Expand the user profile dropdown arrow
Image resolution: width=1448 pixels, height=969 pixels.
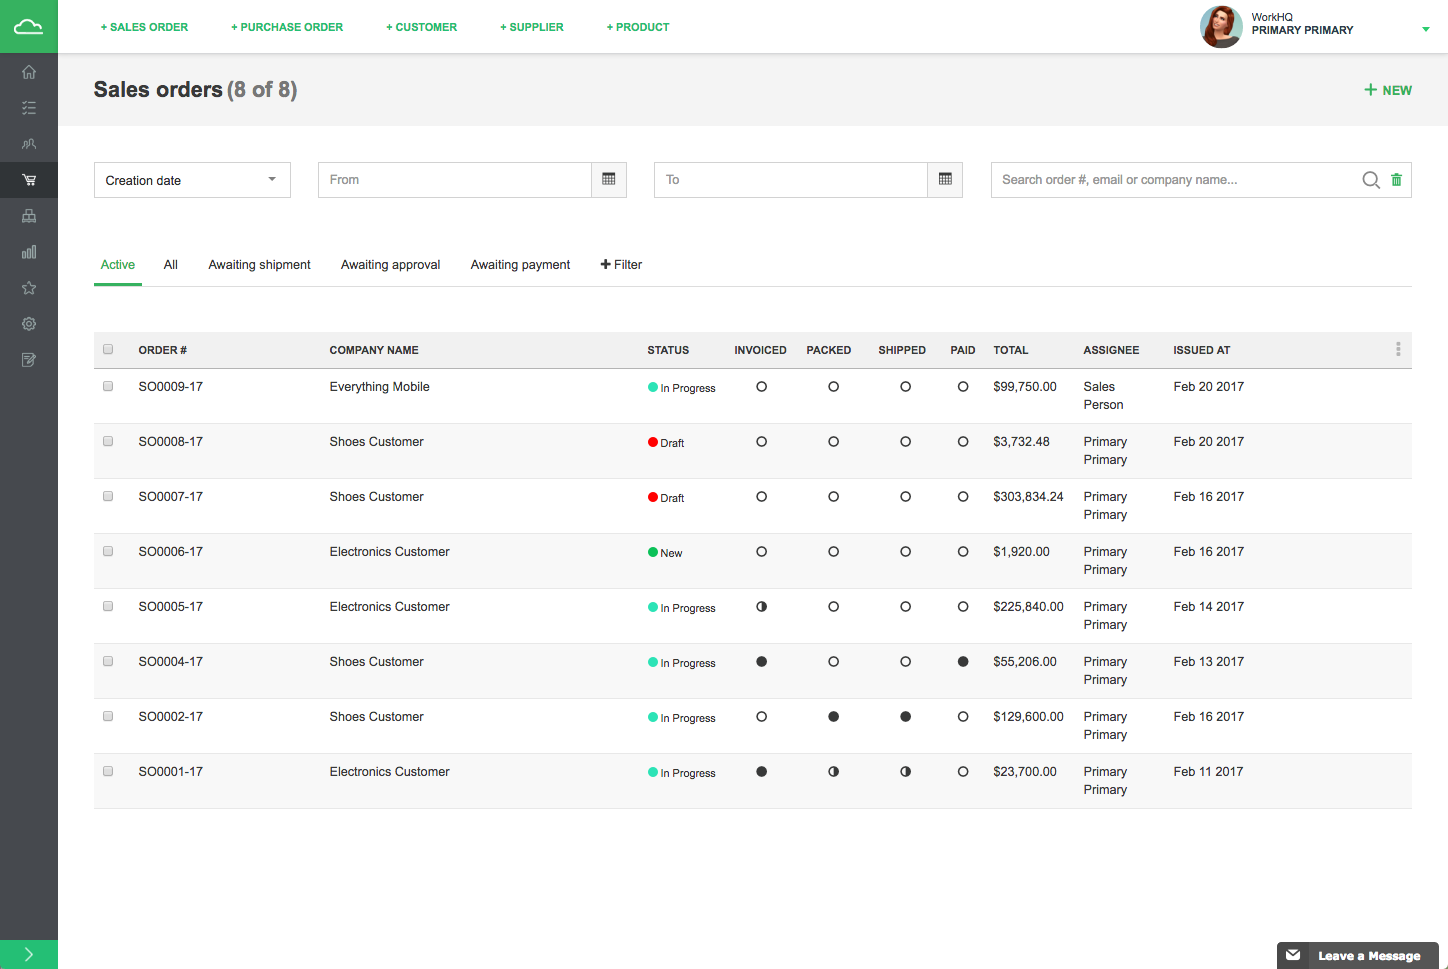[1425, 29]
